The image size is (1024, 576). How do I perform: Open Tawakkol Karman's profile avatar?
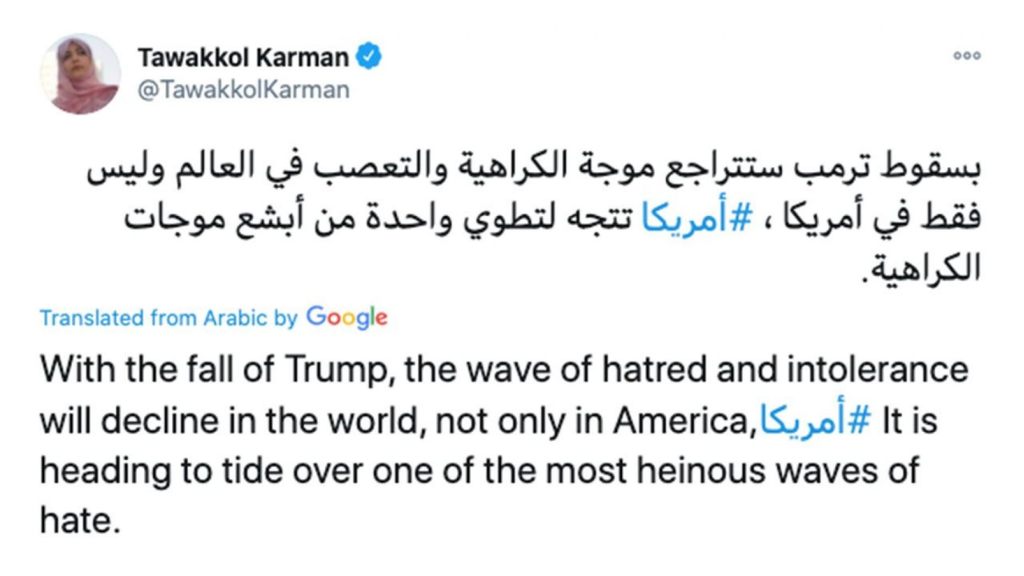point(79,74)
